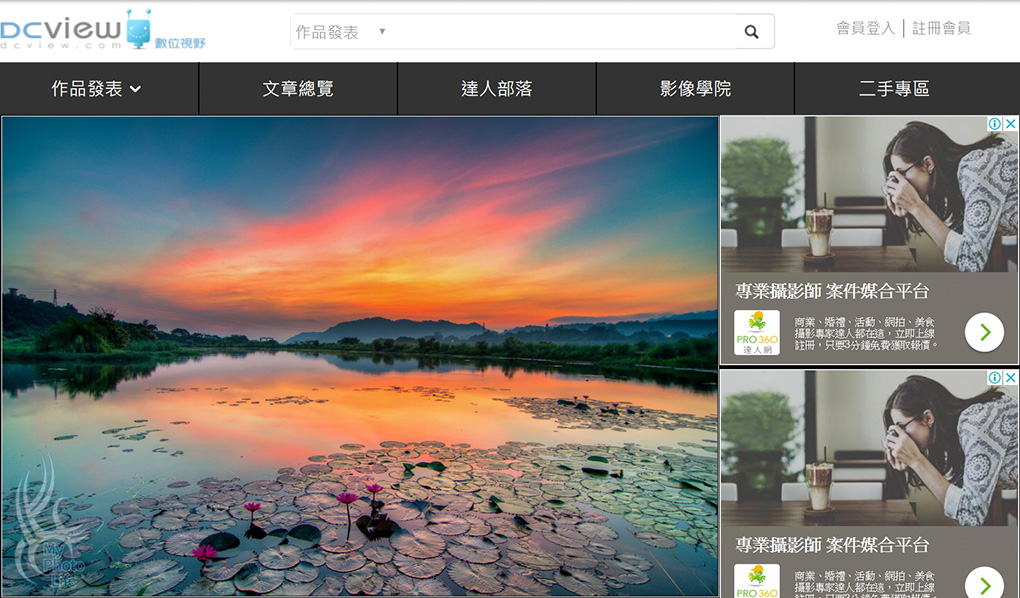Click green arrow on bottom ad
Image resolution: width=1020 pixels, height=598 pixels.
[984, 584]
